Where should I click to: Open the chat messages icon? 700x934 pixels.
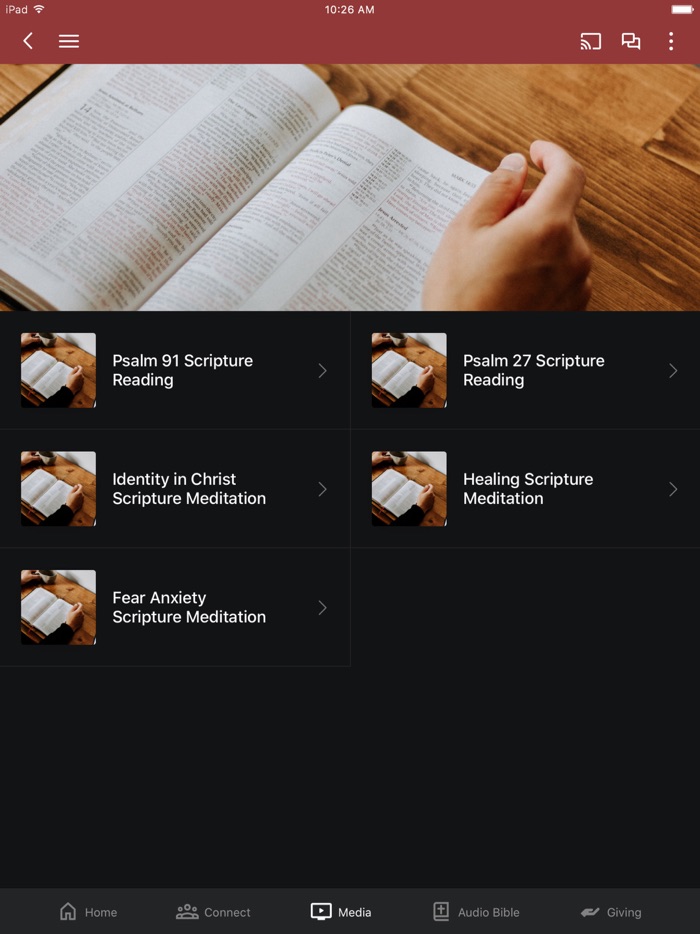(631, 41)
